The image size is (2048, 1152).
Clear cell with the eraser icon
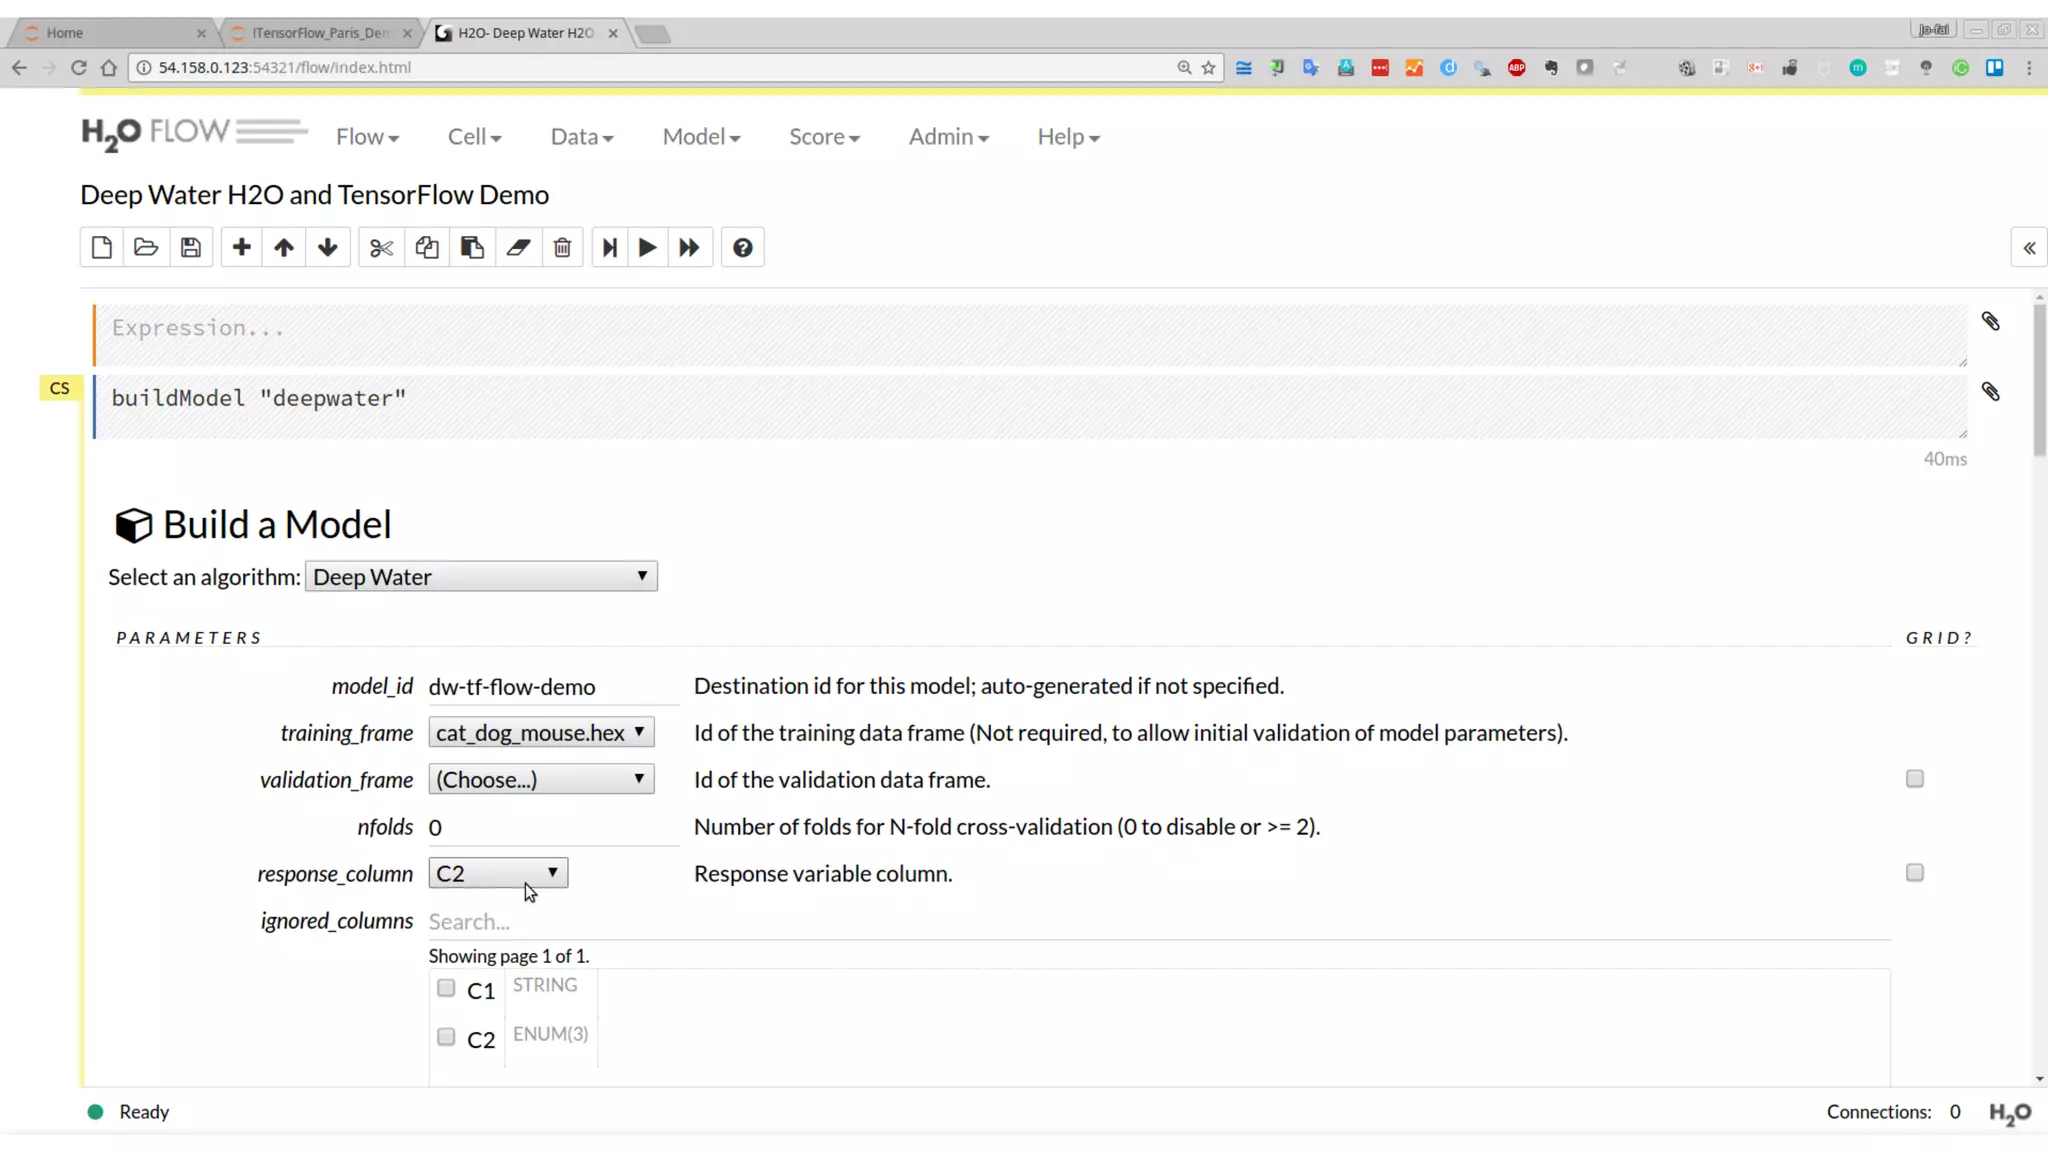[518, 247]
